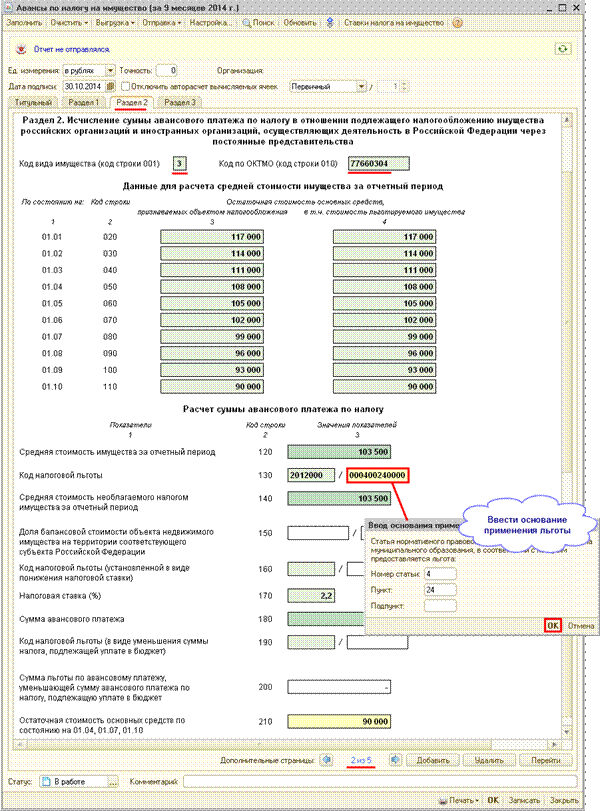Image resolution: width=600 pixels, height=811 pixels.
Task: Open the Выгрузка dropdown menu
Action: pyautogui.click(x=115, y=23)
